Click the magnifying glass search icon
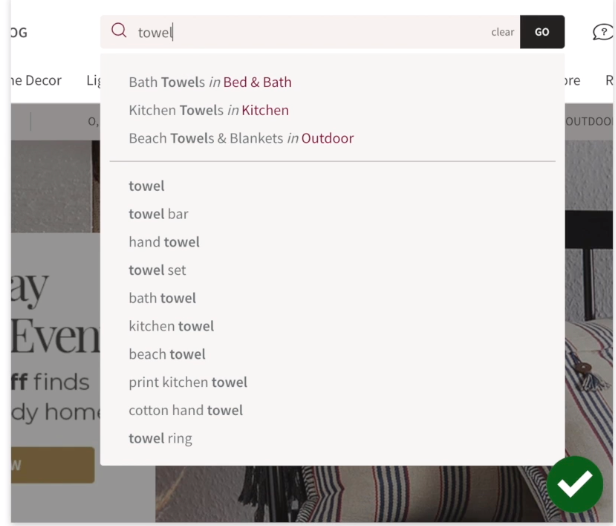 point(119,30)
